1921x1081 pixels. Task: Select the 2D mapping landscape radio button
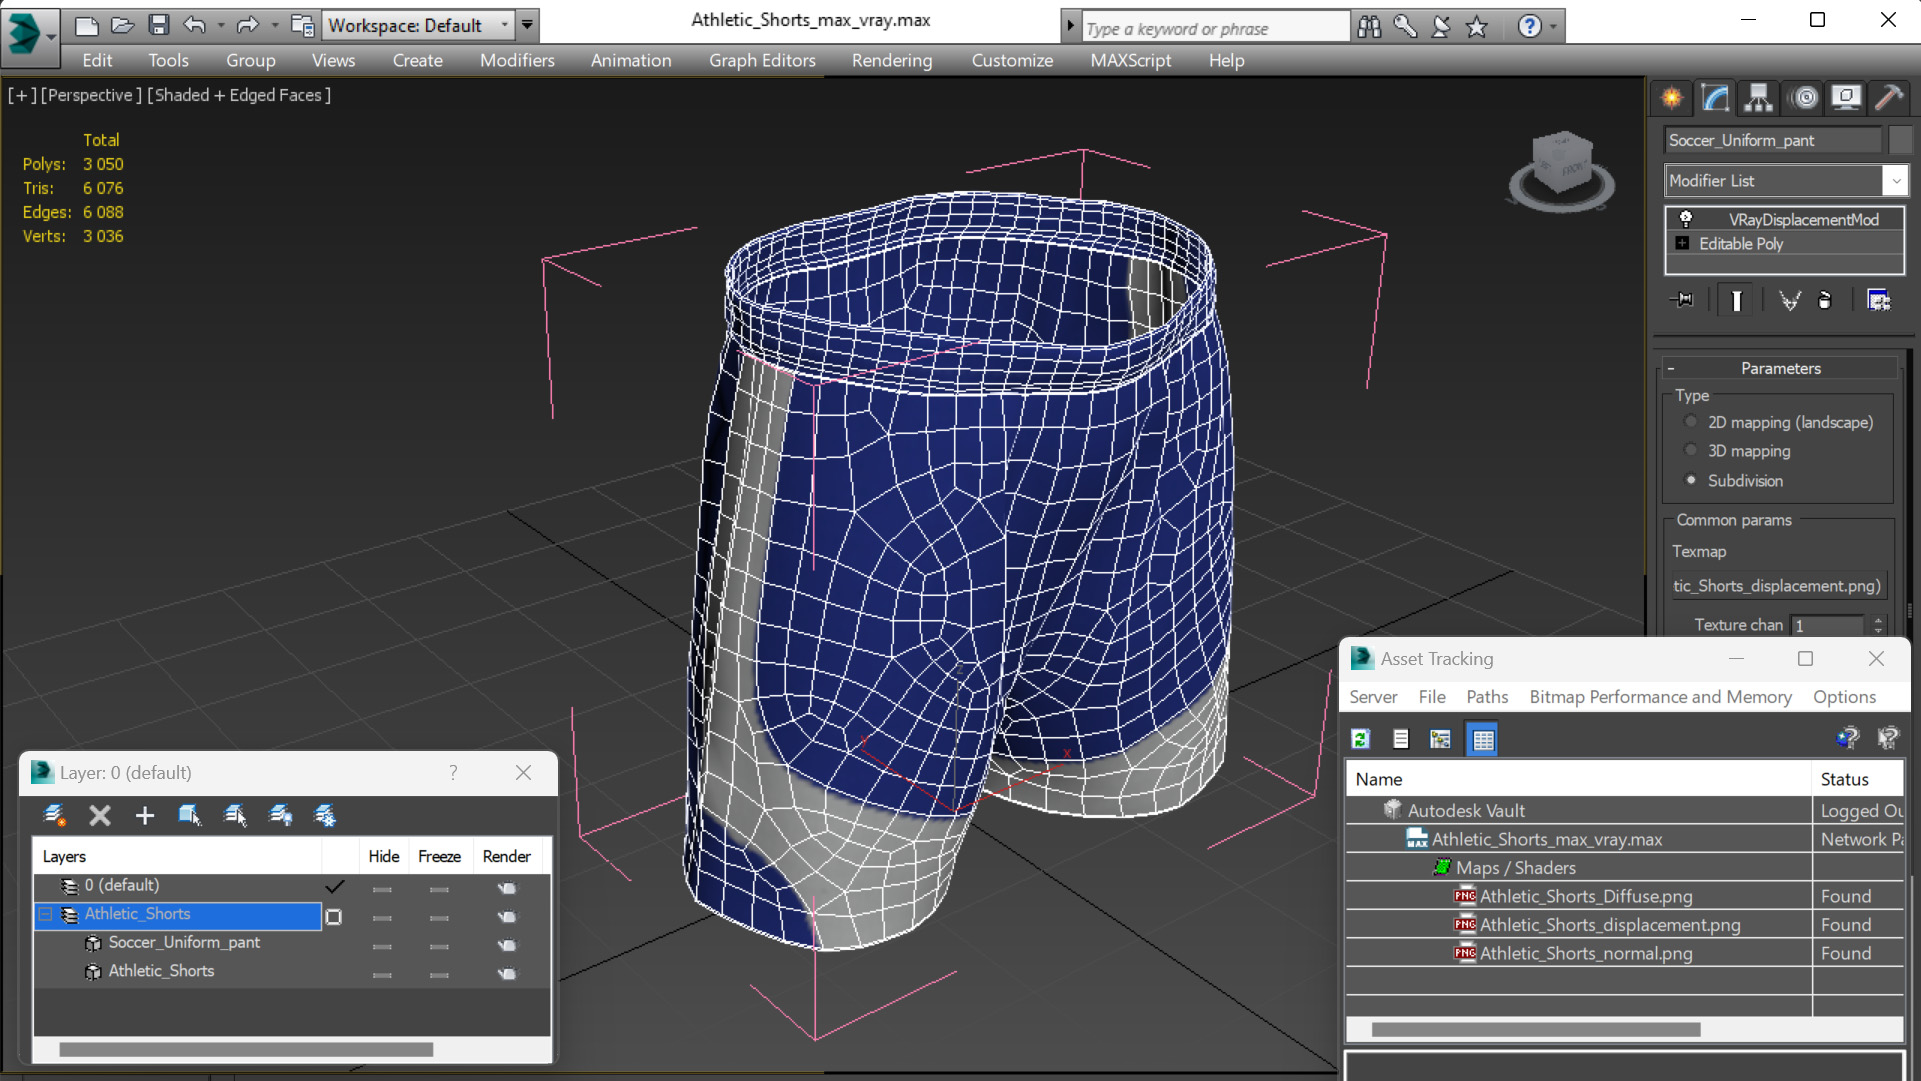[1693, 421]
